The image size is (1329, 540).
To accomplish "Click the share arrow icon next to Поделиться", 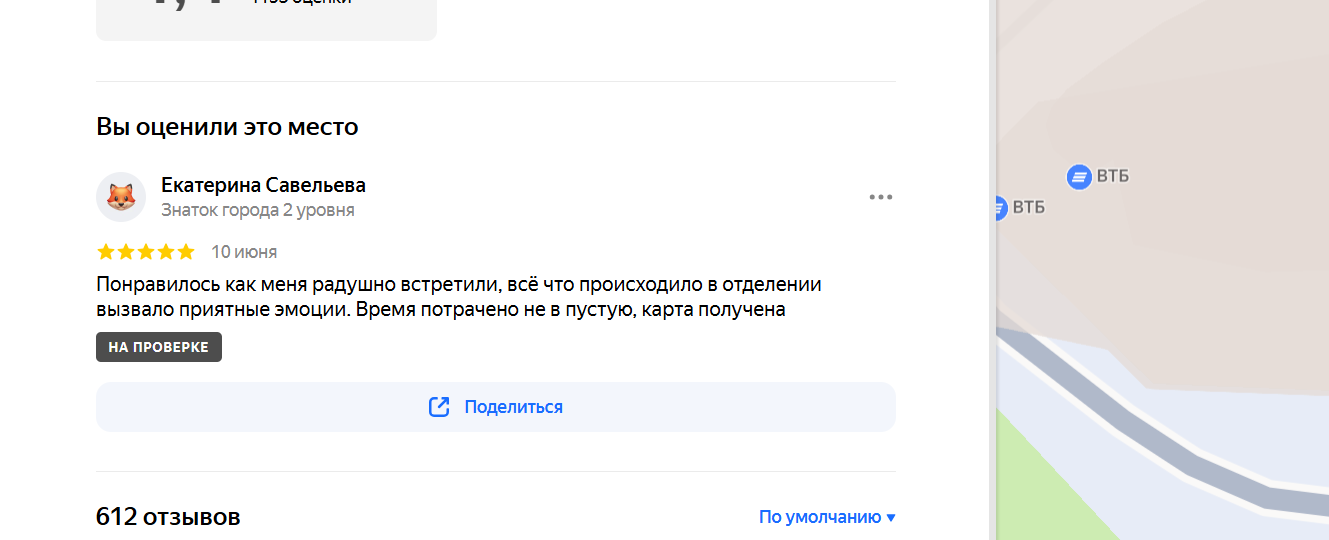I will 439,407.
